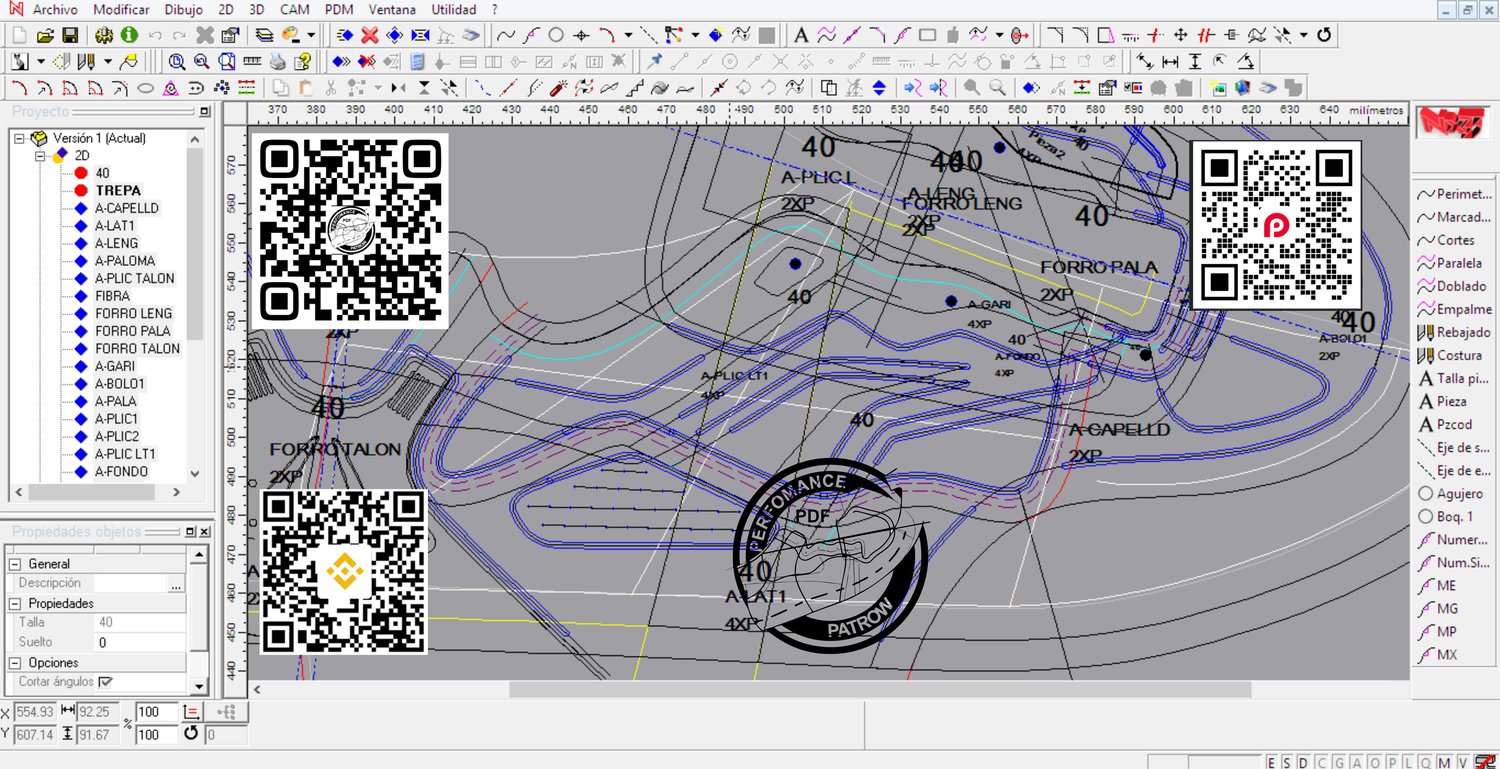The width and height of the screenshot is (1500, 769).
Task: Click the red X icon in the top toolbar
Action: [x=369, y=35]
